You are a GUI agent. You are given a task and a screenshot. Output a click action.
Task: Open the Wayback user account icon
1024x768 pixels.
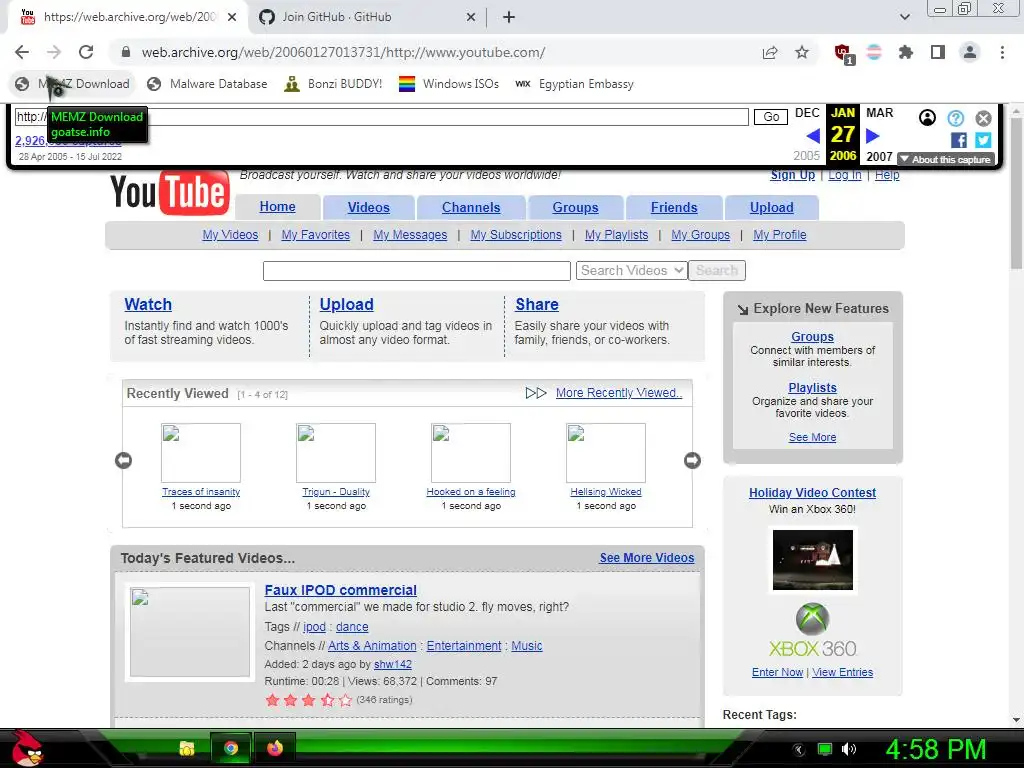pos(927,118)
